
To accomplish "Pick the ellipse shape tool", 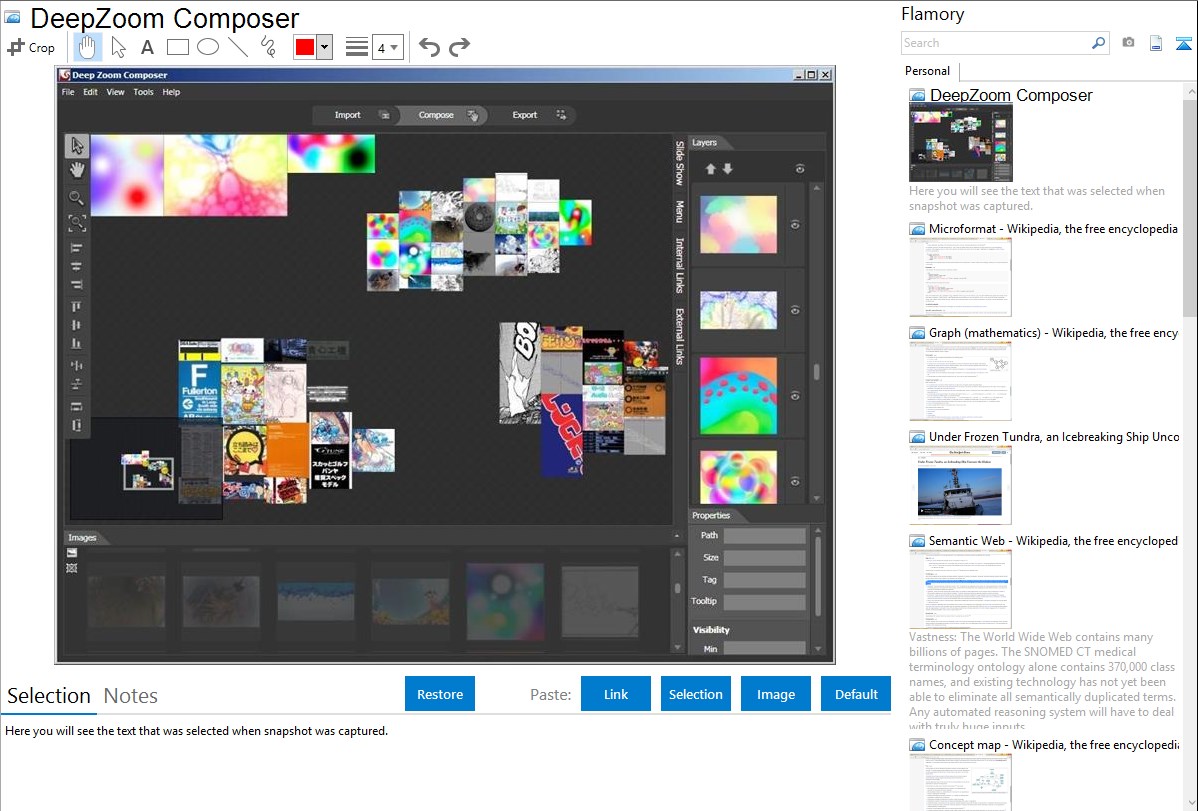I will point(208,47).
